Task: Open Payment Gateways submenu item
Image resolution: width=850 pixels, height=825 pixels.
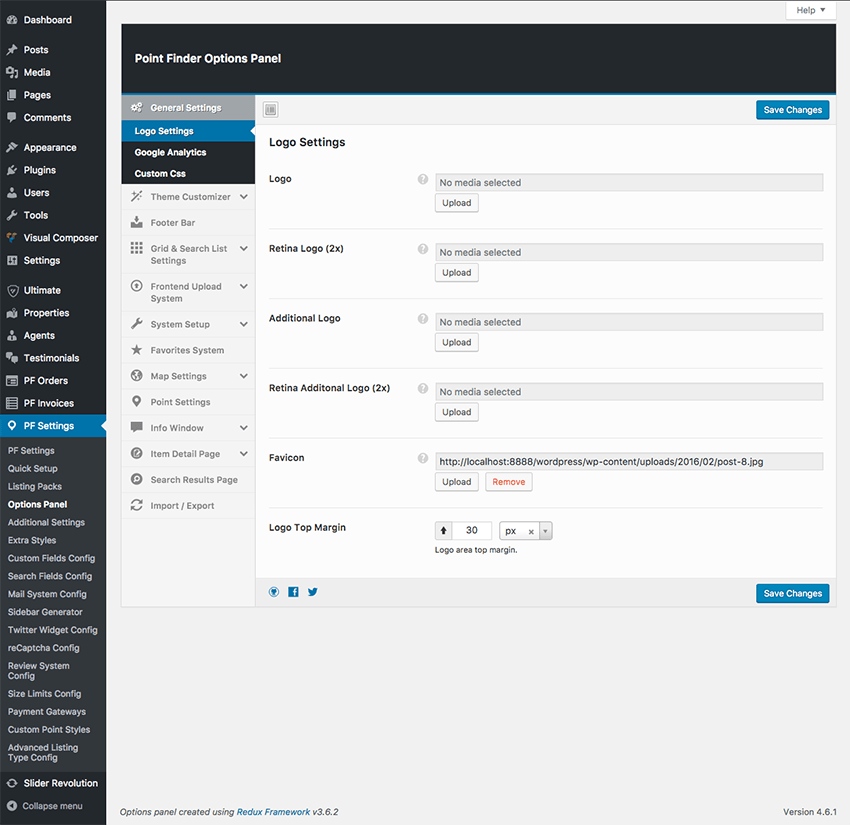Action: tap(47, 712)
